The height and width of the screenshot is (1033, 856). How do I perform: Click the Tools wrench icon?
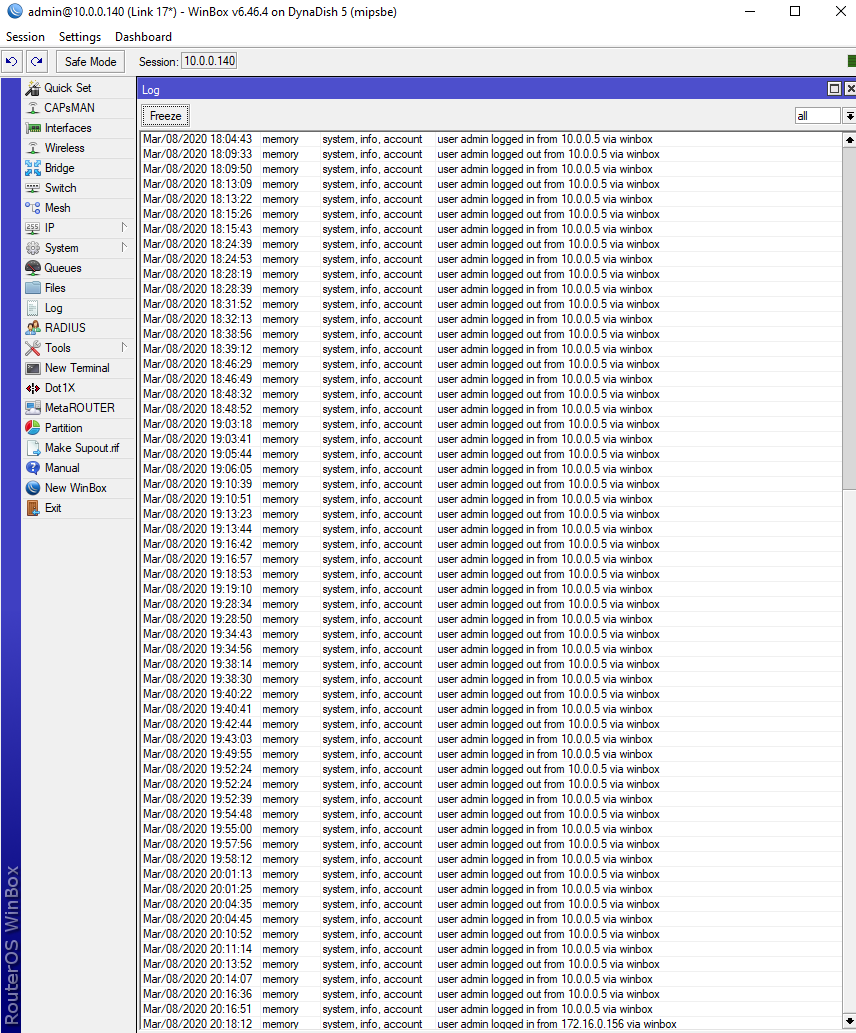pyautogui.click(x=33, y=348)
